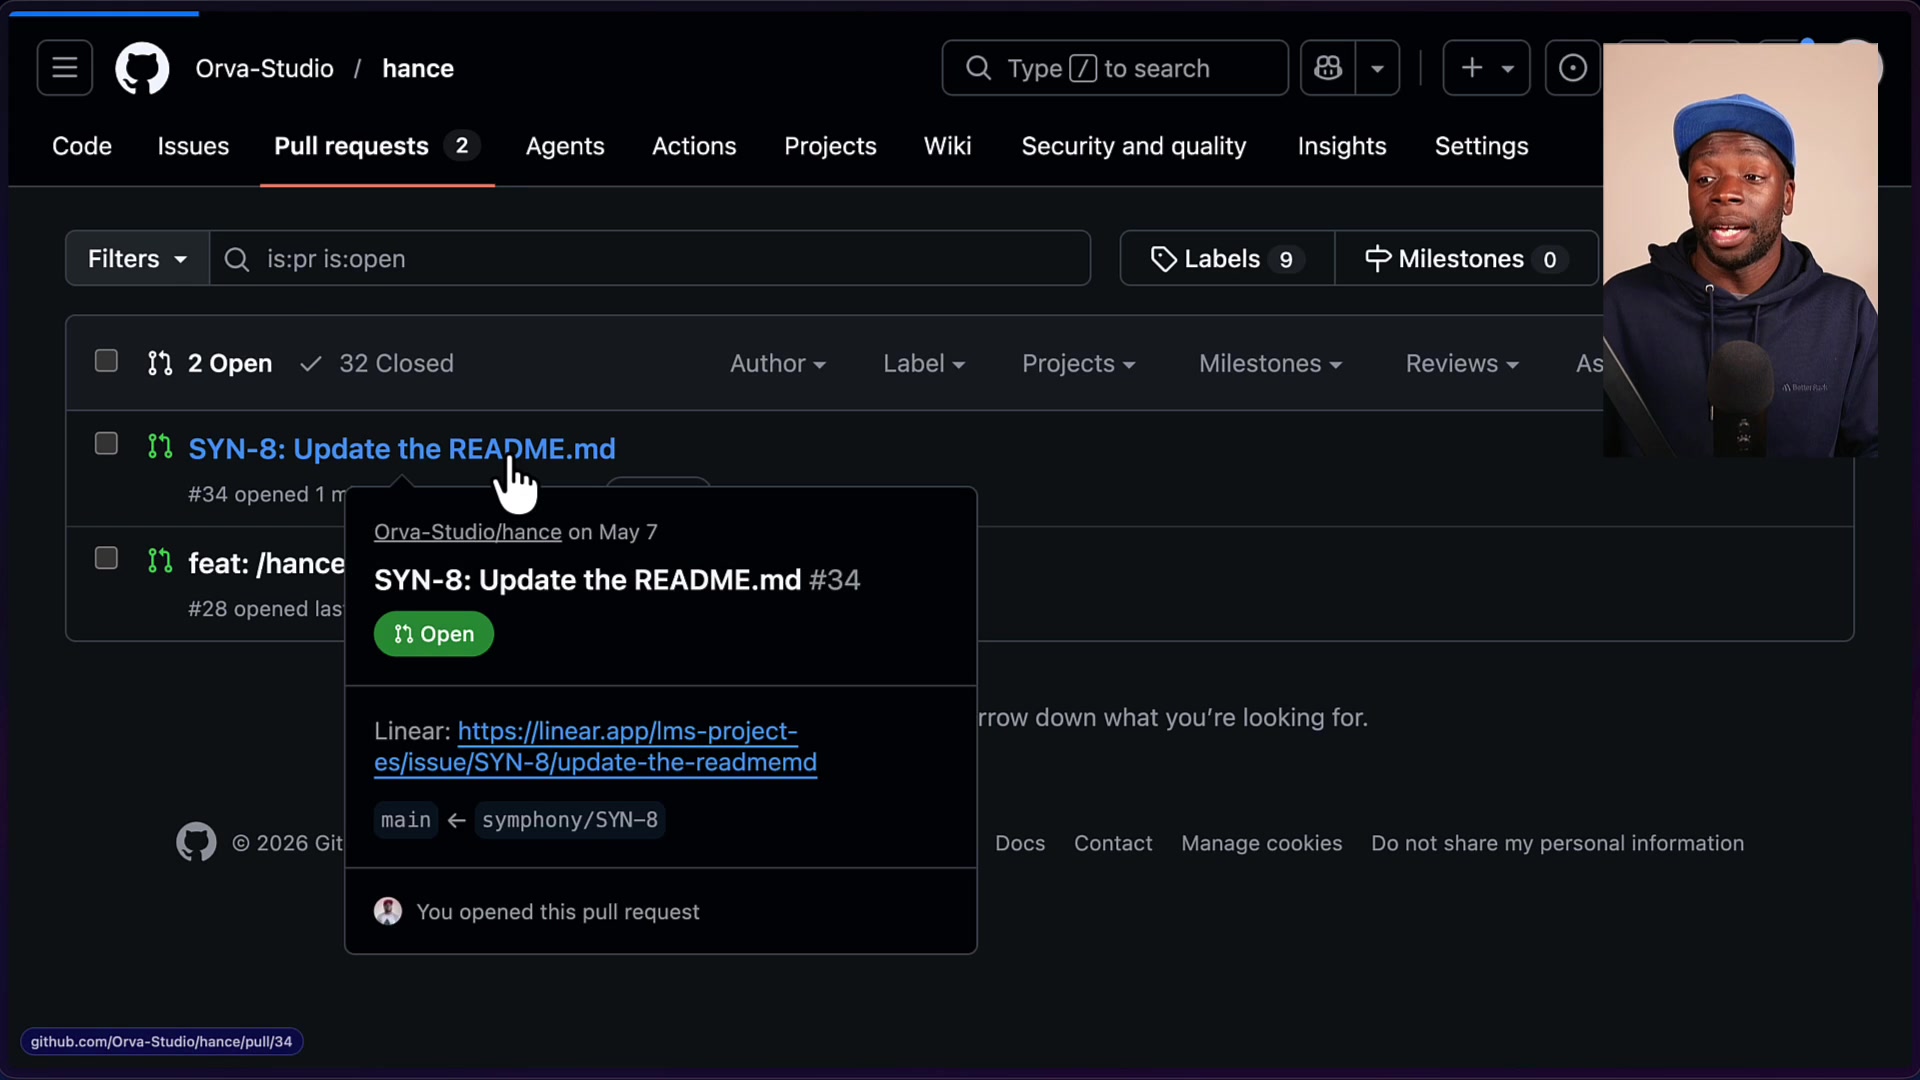The width and height of the screenshot is (1920, 1080).
Task: Open the 'feat: /hance' pull request
Action: coord(266,563)
